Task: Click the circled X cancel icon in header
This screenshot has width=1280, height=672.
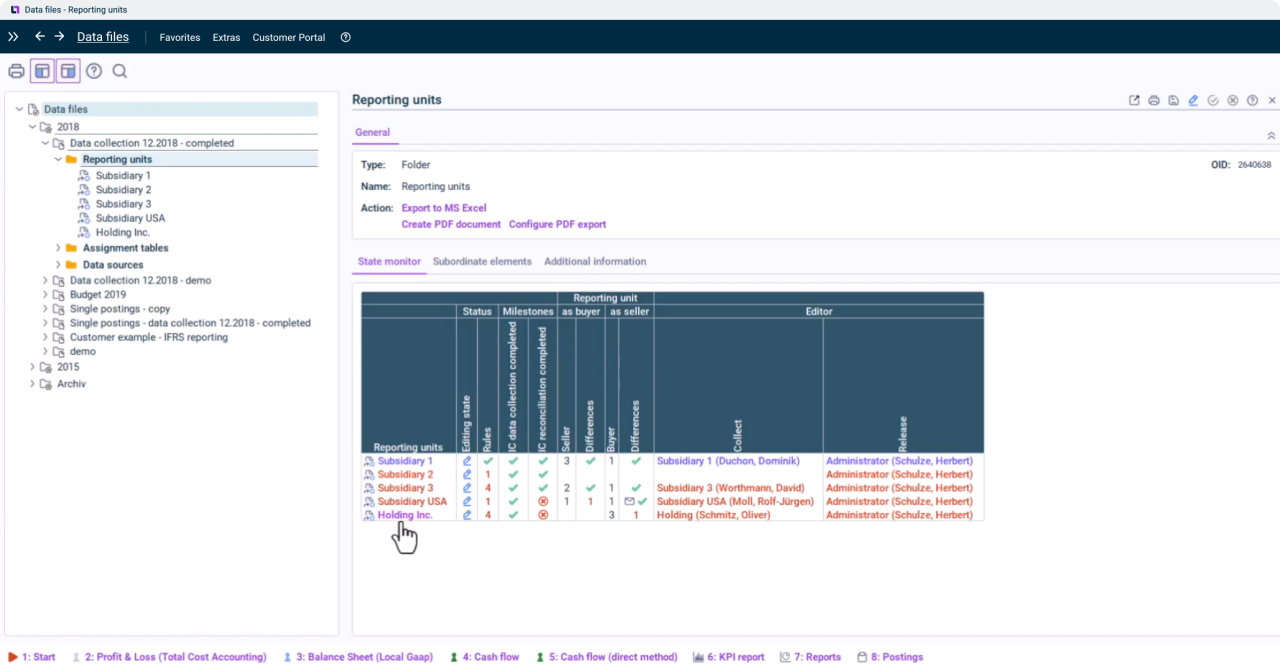Action: tap(1233, 100)
